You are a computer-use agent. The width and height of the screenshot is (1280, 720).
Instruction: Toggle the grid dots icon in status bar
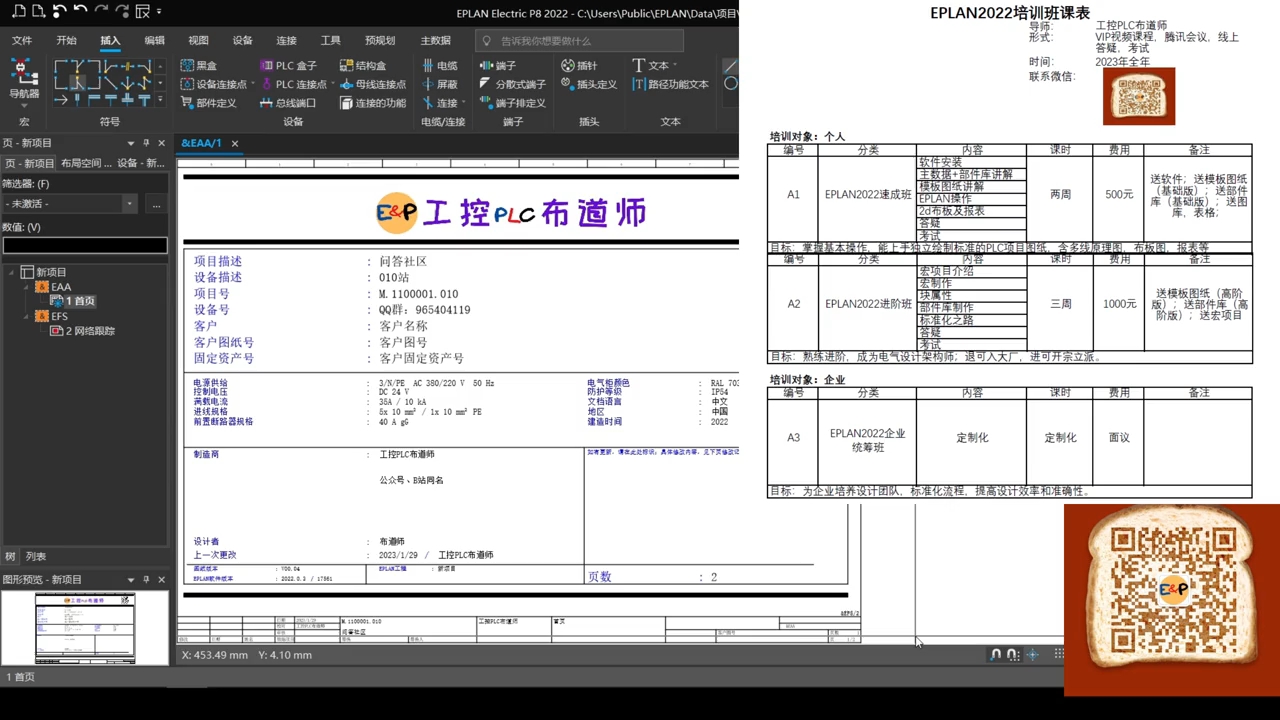coord(1058,655)
